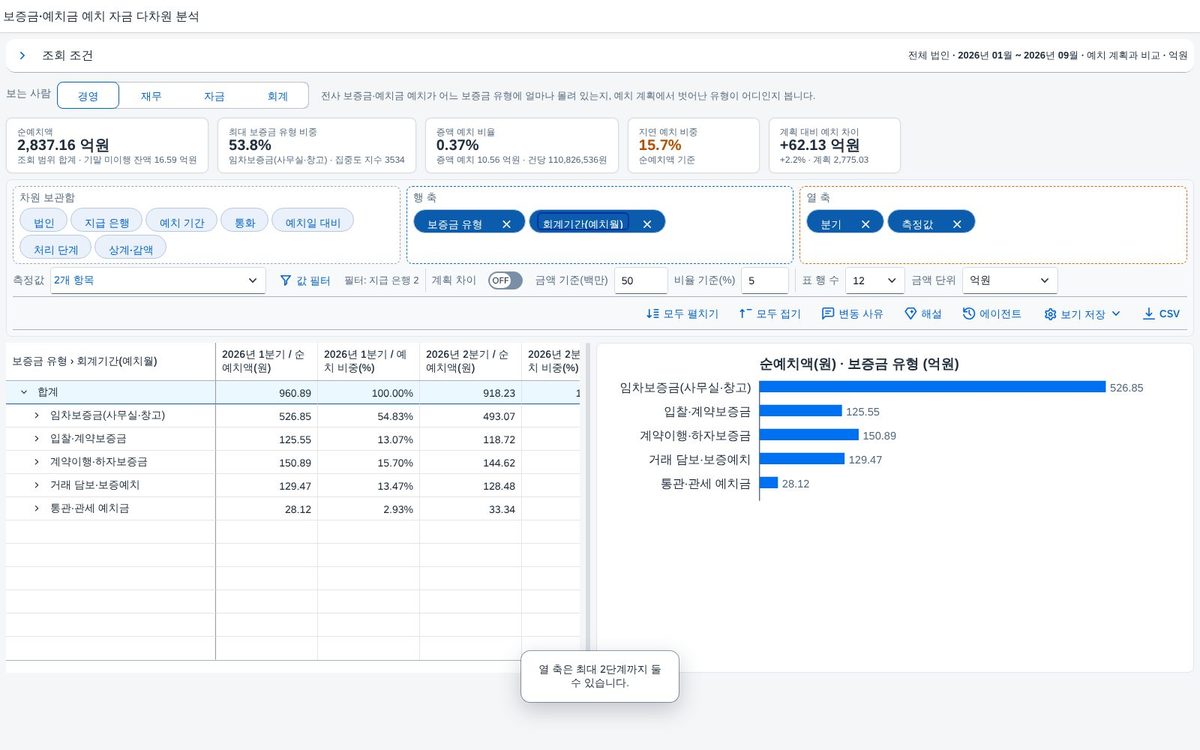Pick the 법인 dimension chip
Viewport: 1200px width, 750px height.
(43, 223)
